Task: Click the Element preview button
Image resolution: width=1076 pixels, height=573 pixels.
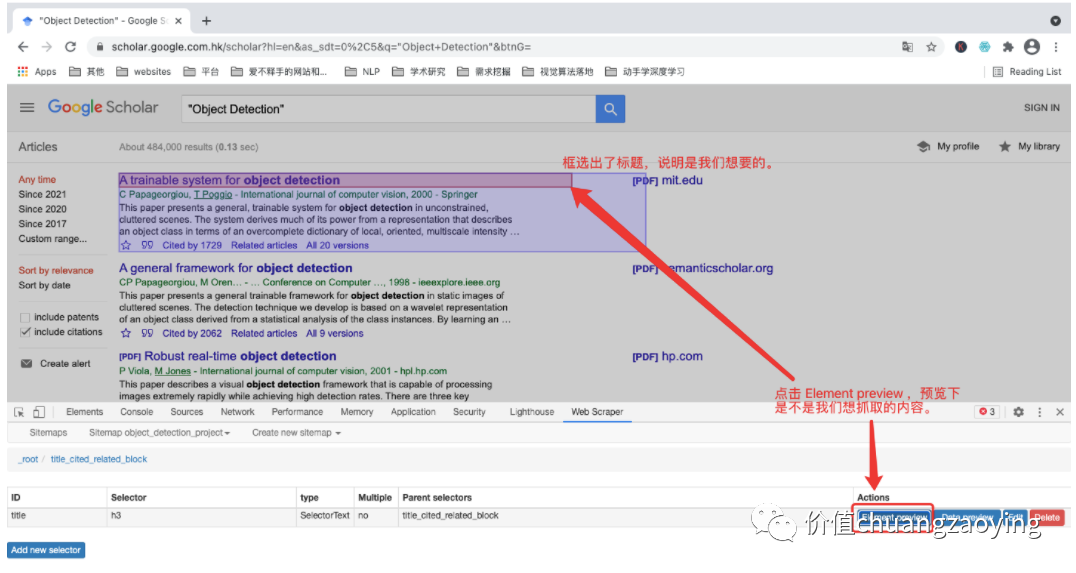Action: 894,517
